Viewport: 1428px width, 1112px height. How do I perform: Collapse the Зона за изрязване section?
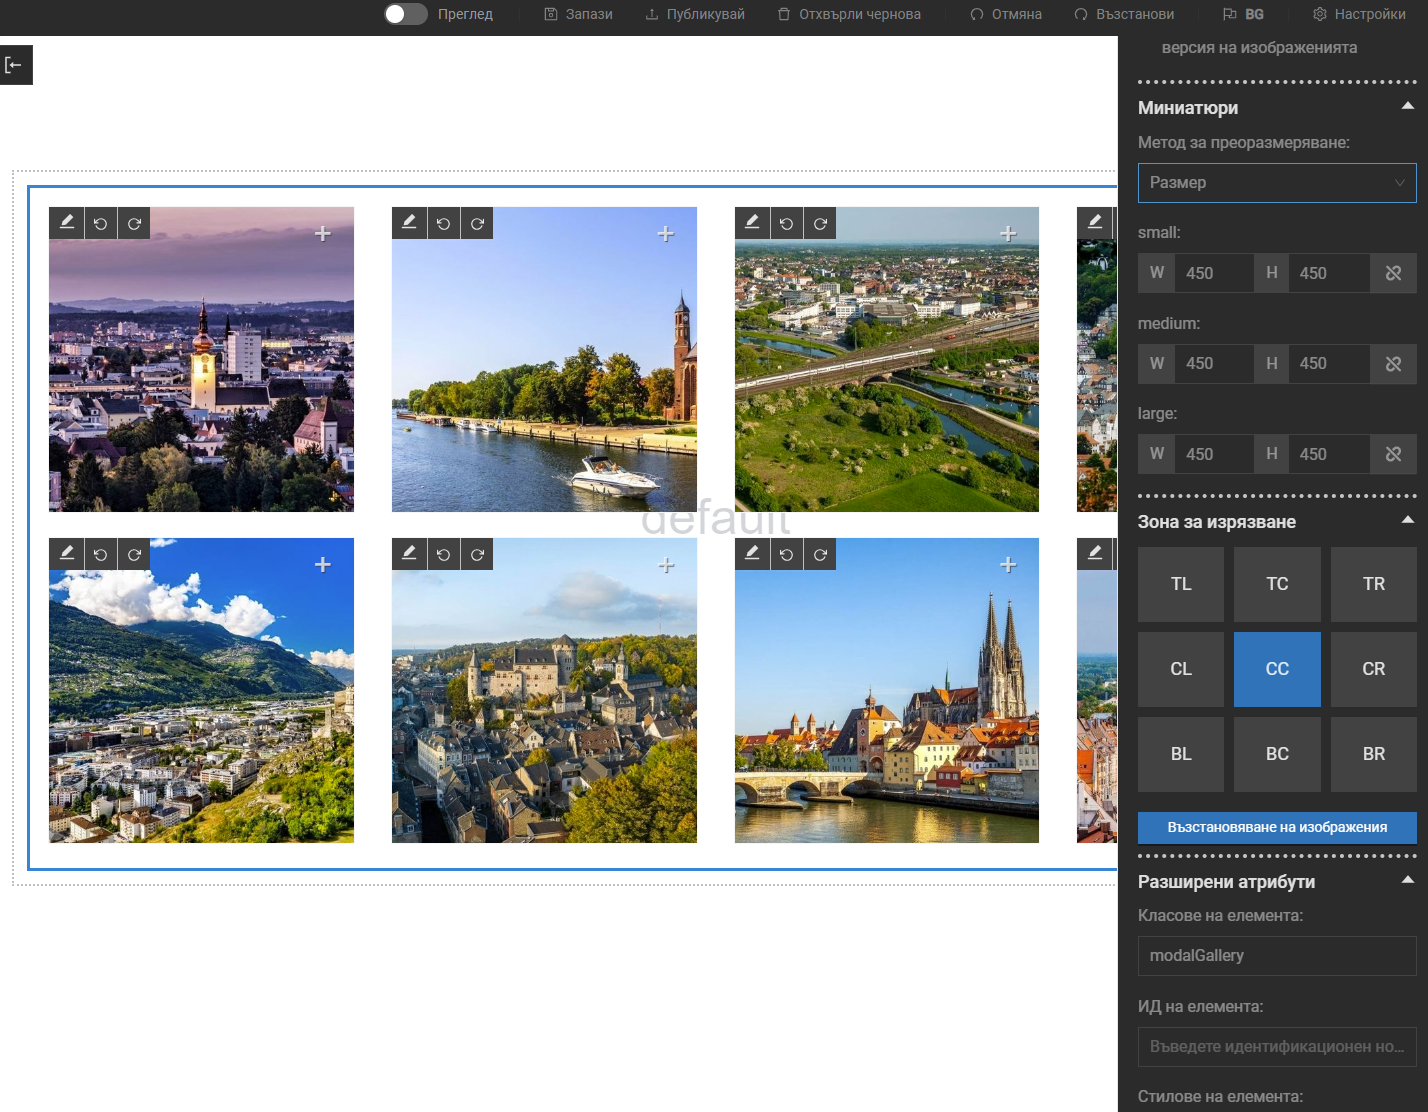click(x=1407, y=521)
